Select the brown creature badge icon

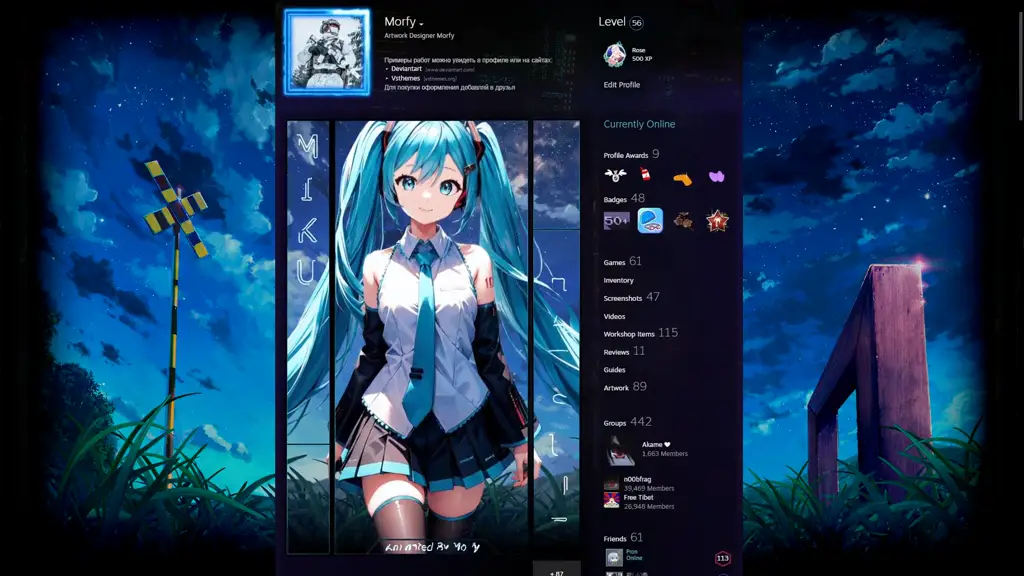coord(683,222)
